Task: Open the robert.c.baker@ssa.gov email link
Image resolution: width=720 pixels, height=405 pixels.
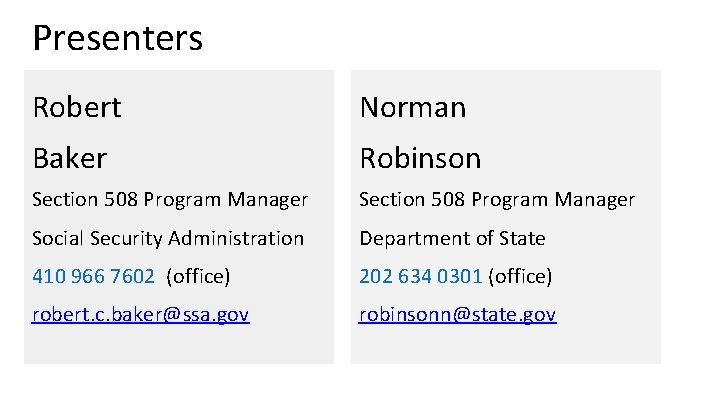Action: pyautogui.click(x=140, y=315)
